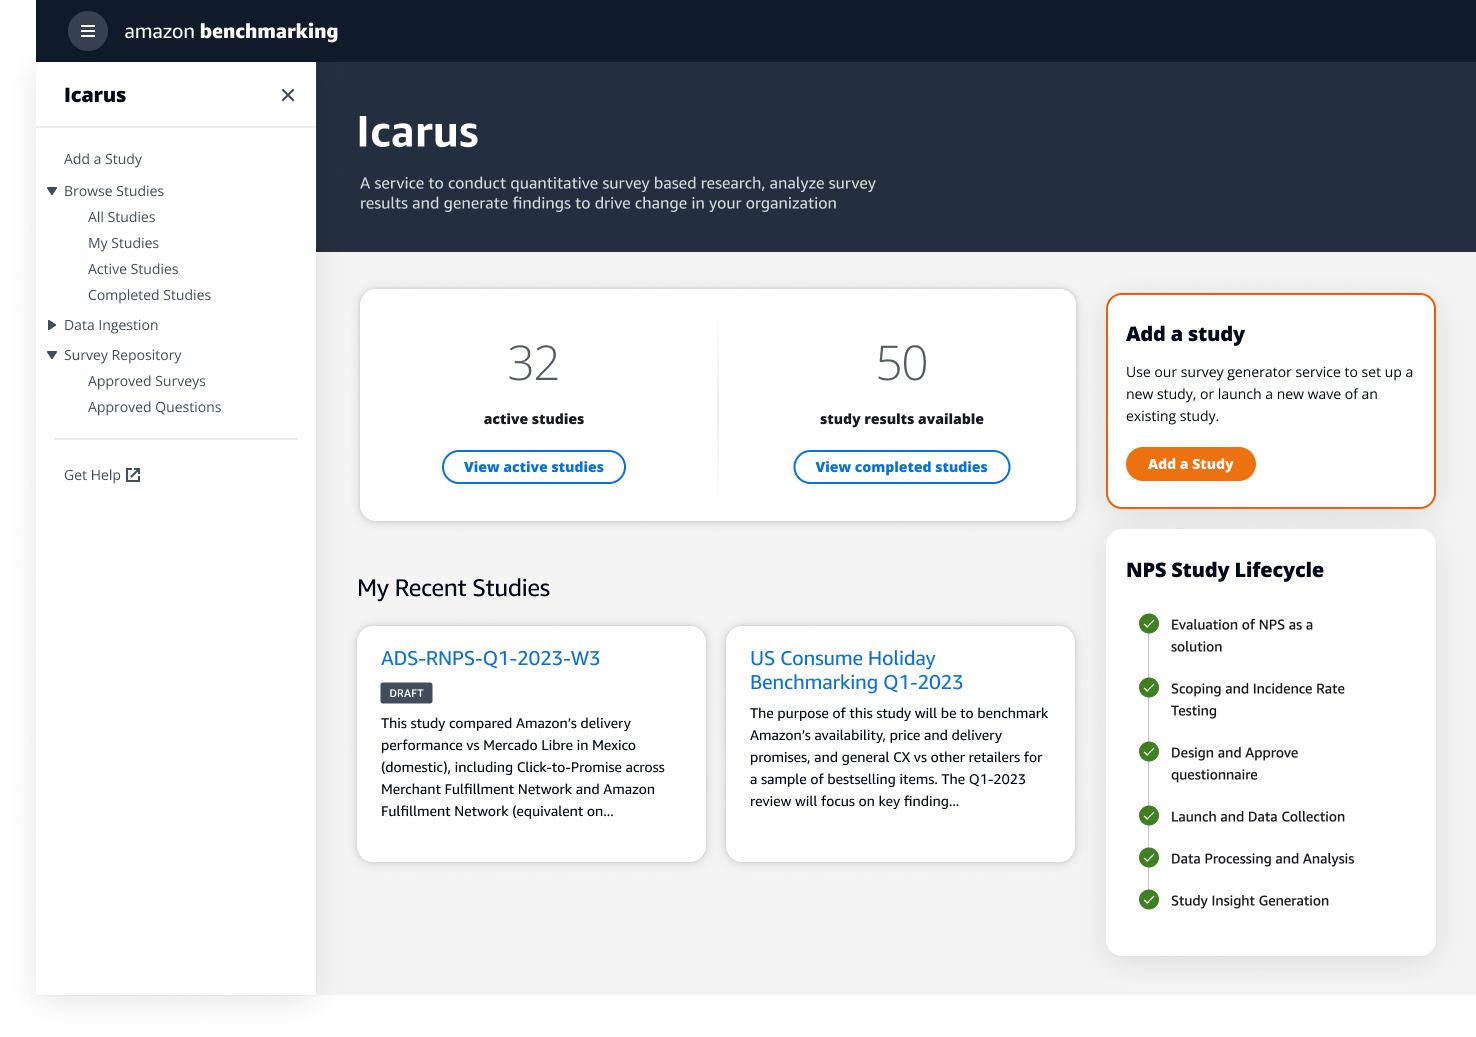Open Add a Study in sidebar
This screenshot has height=1037, width=1476.
(103, 159)
